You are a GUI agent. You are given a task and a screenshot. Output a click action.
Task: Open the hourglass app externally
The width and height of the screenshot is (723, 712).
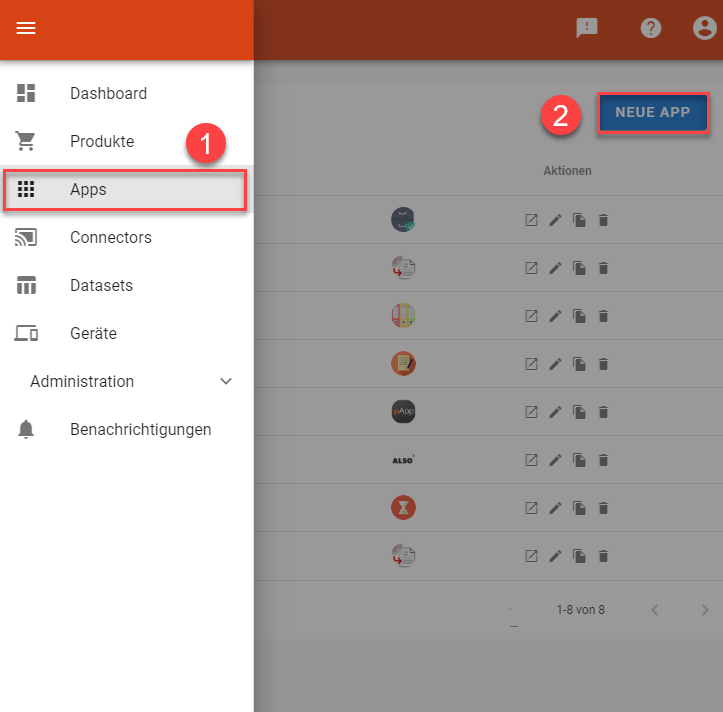click(531, 508)
